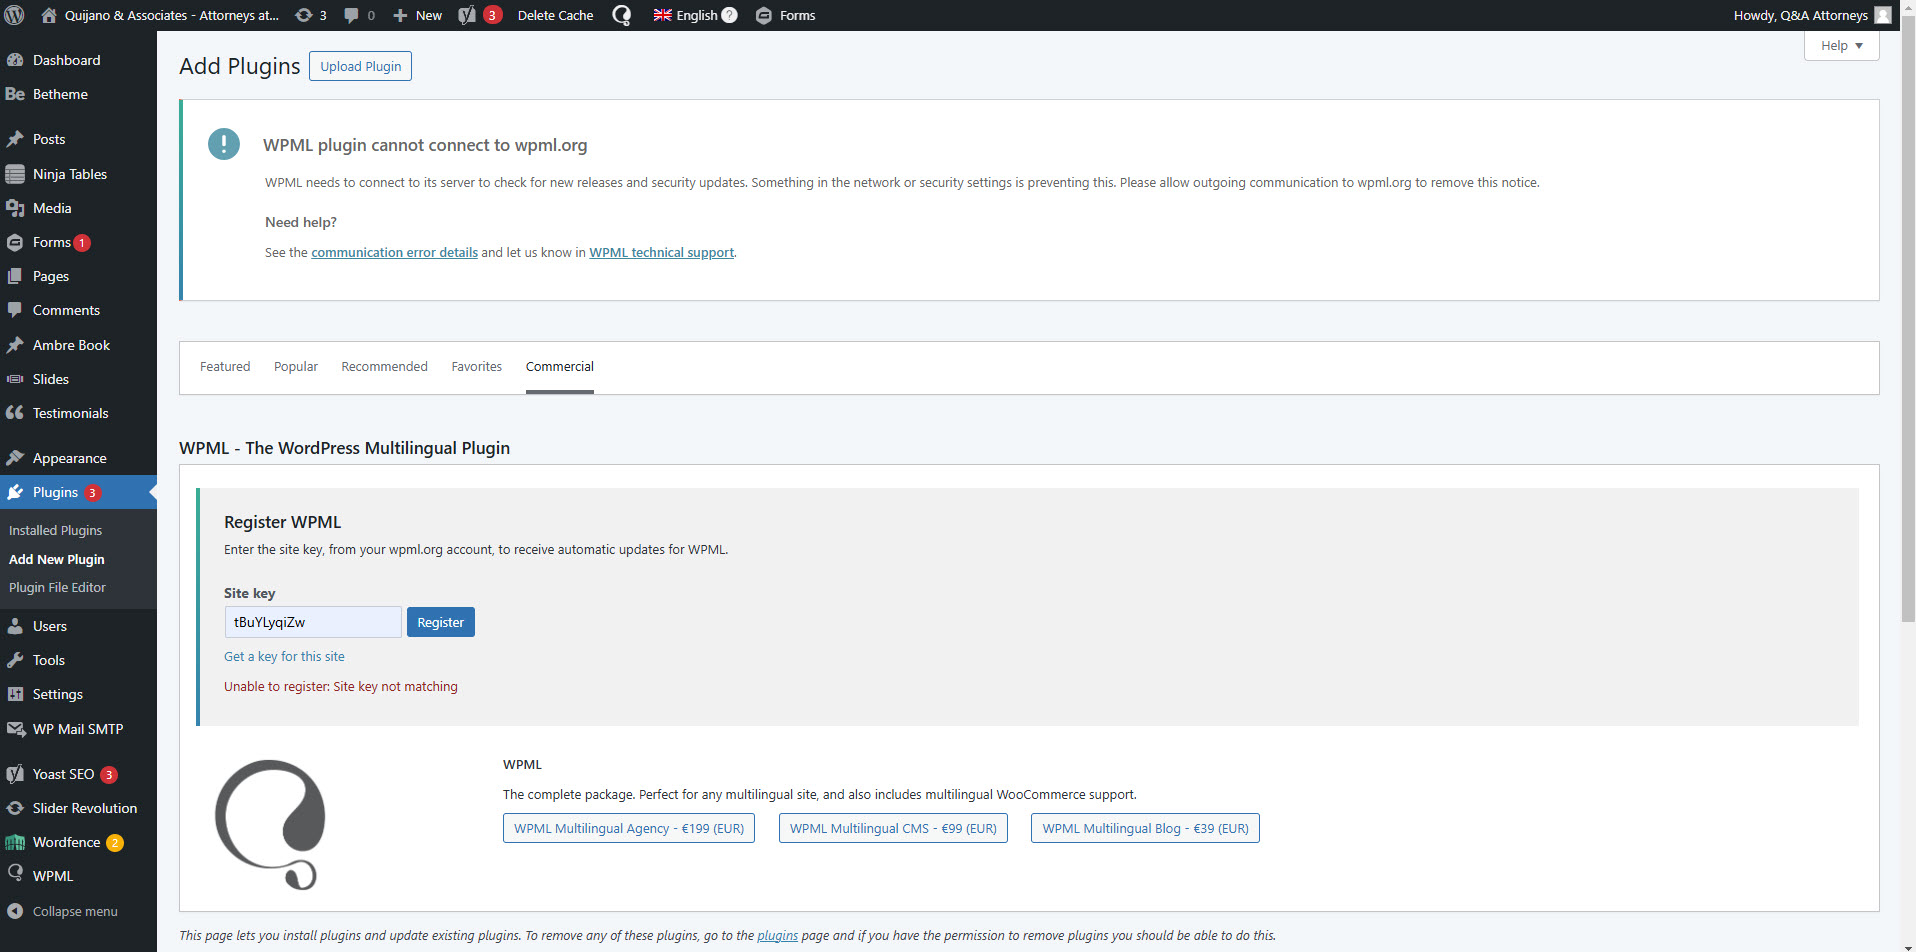Image resolution: width=1916 pixels, height=952 pixels.
Task: Open Plugin File Editor submenu
Action: tap(57, 587)
